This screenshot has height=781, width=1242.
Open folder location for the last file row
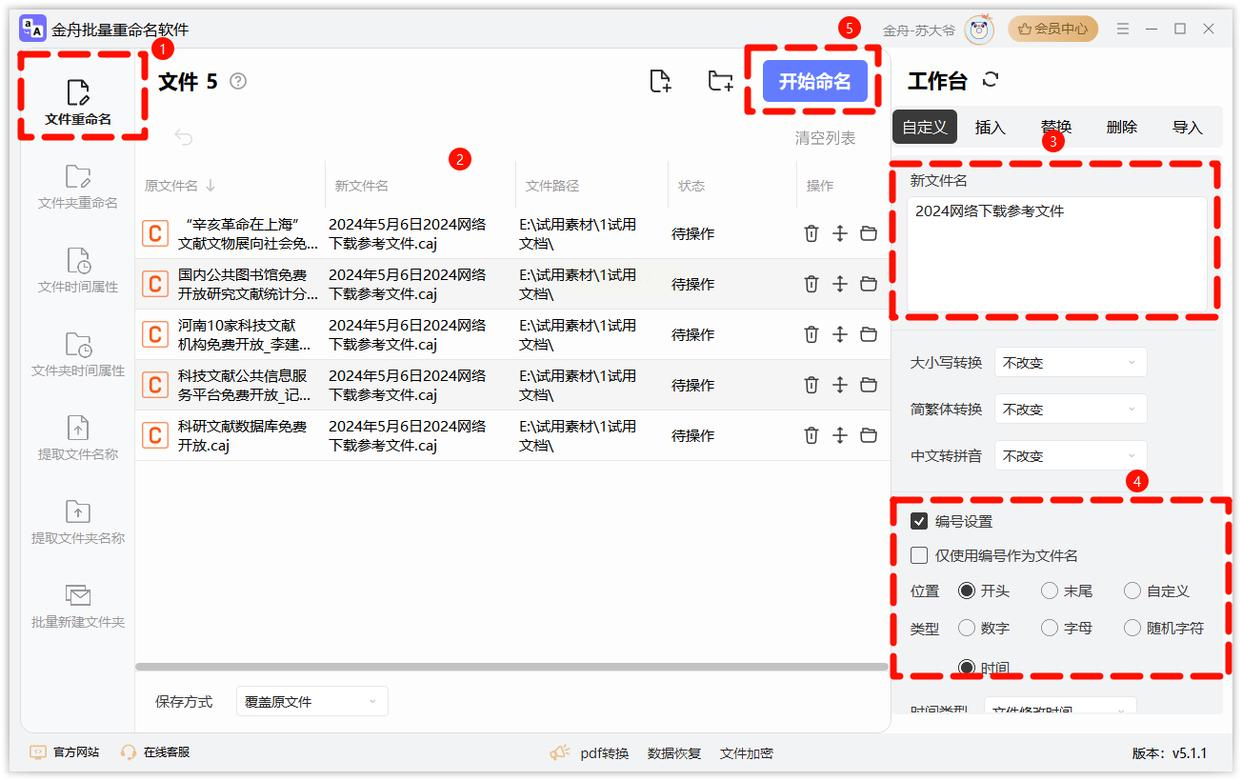pyautogui.click(x=868, y=435)
